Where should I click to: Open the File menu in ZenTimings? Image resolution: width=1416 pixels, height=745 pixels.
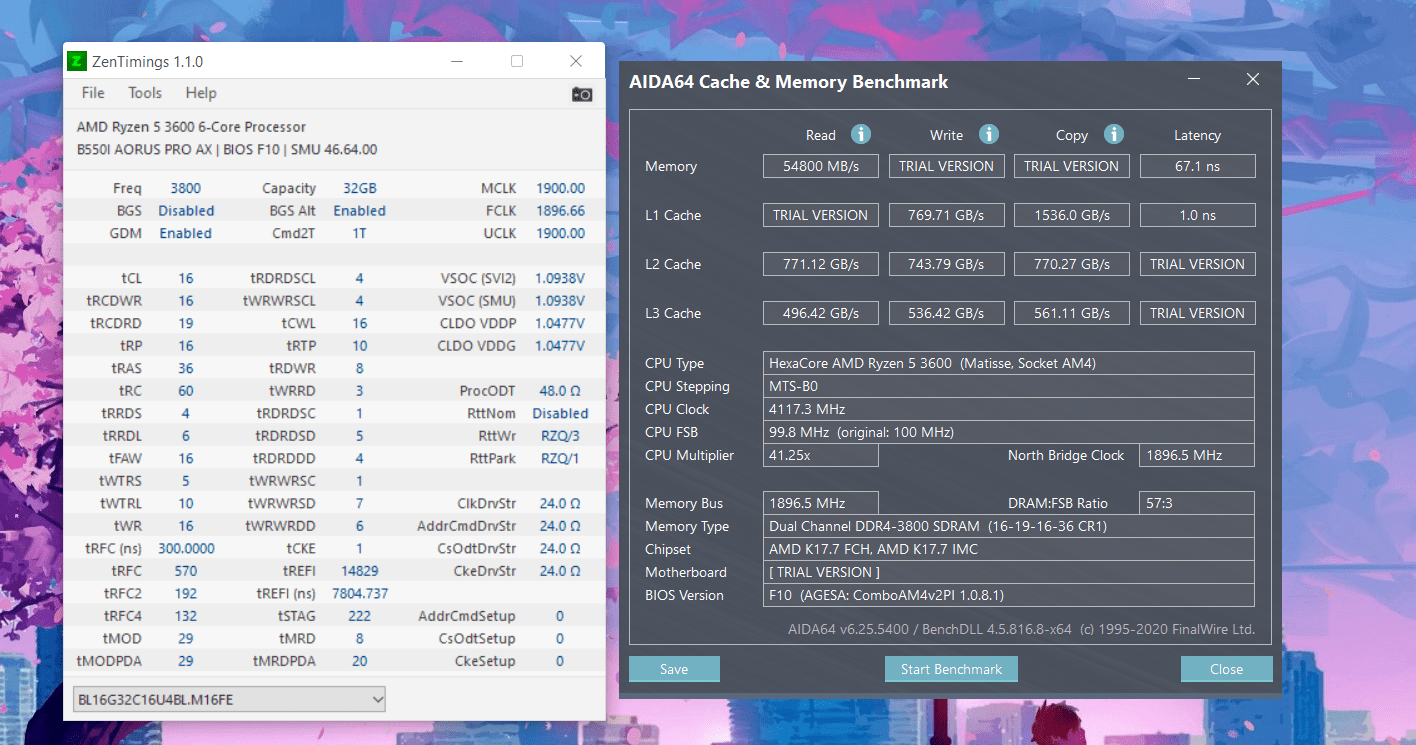pos(93,93)
